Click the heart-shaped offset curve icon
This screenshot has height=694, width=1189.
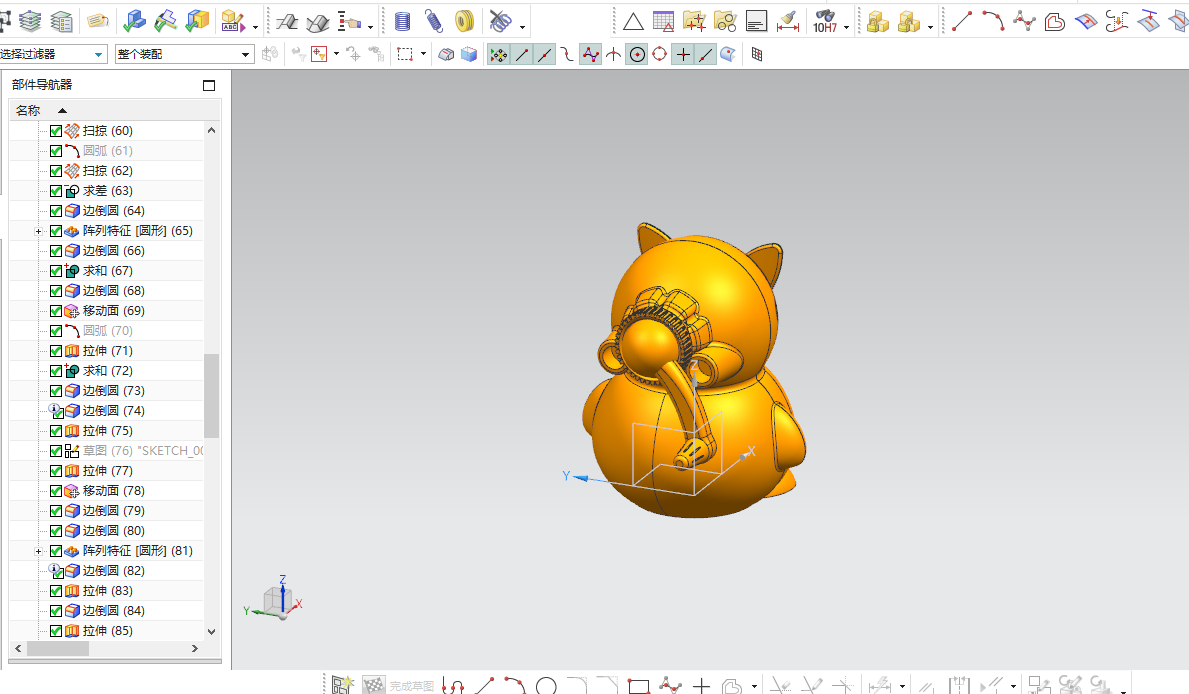click(1055, 22)
